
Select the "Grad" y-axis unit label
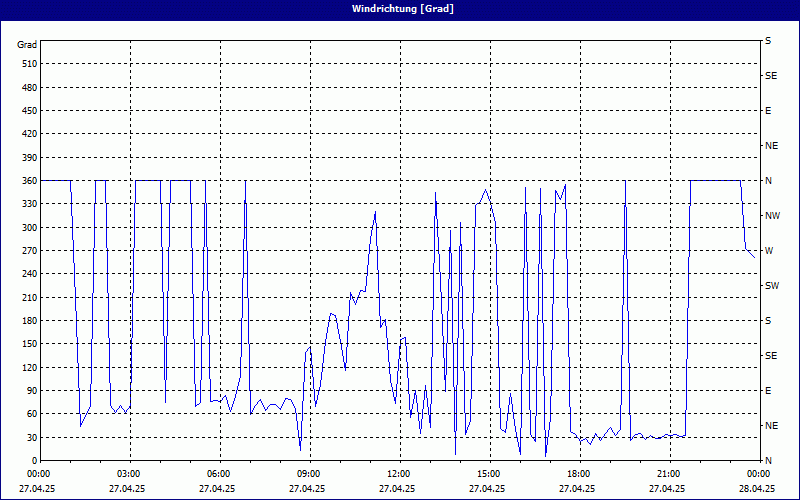pos(27,45)
